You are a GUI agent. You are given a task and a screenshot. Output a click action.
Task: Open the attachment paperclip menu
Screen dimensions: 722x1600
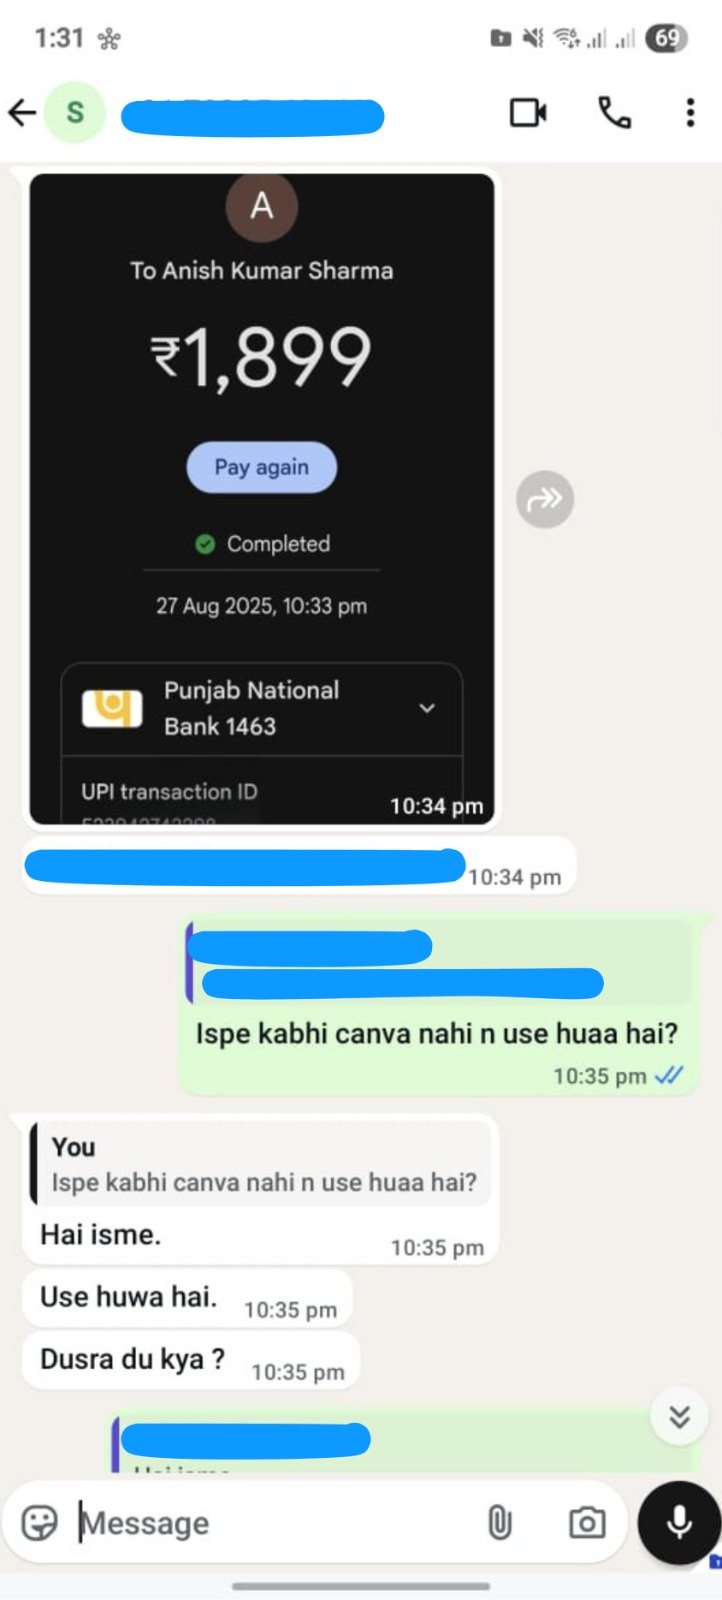(499, 1523)
